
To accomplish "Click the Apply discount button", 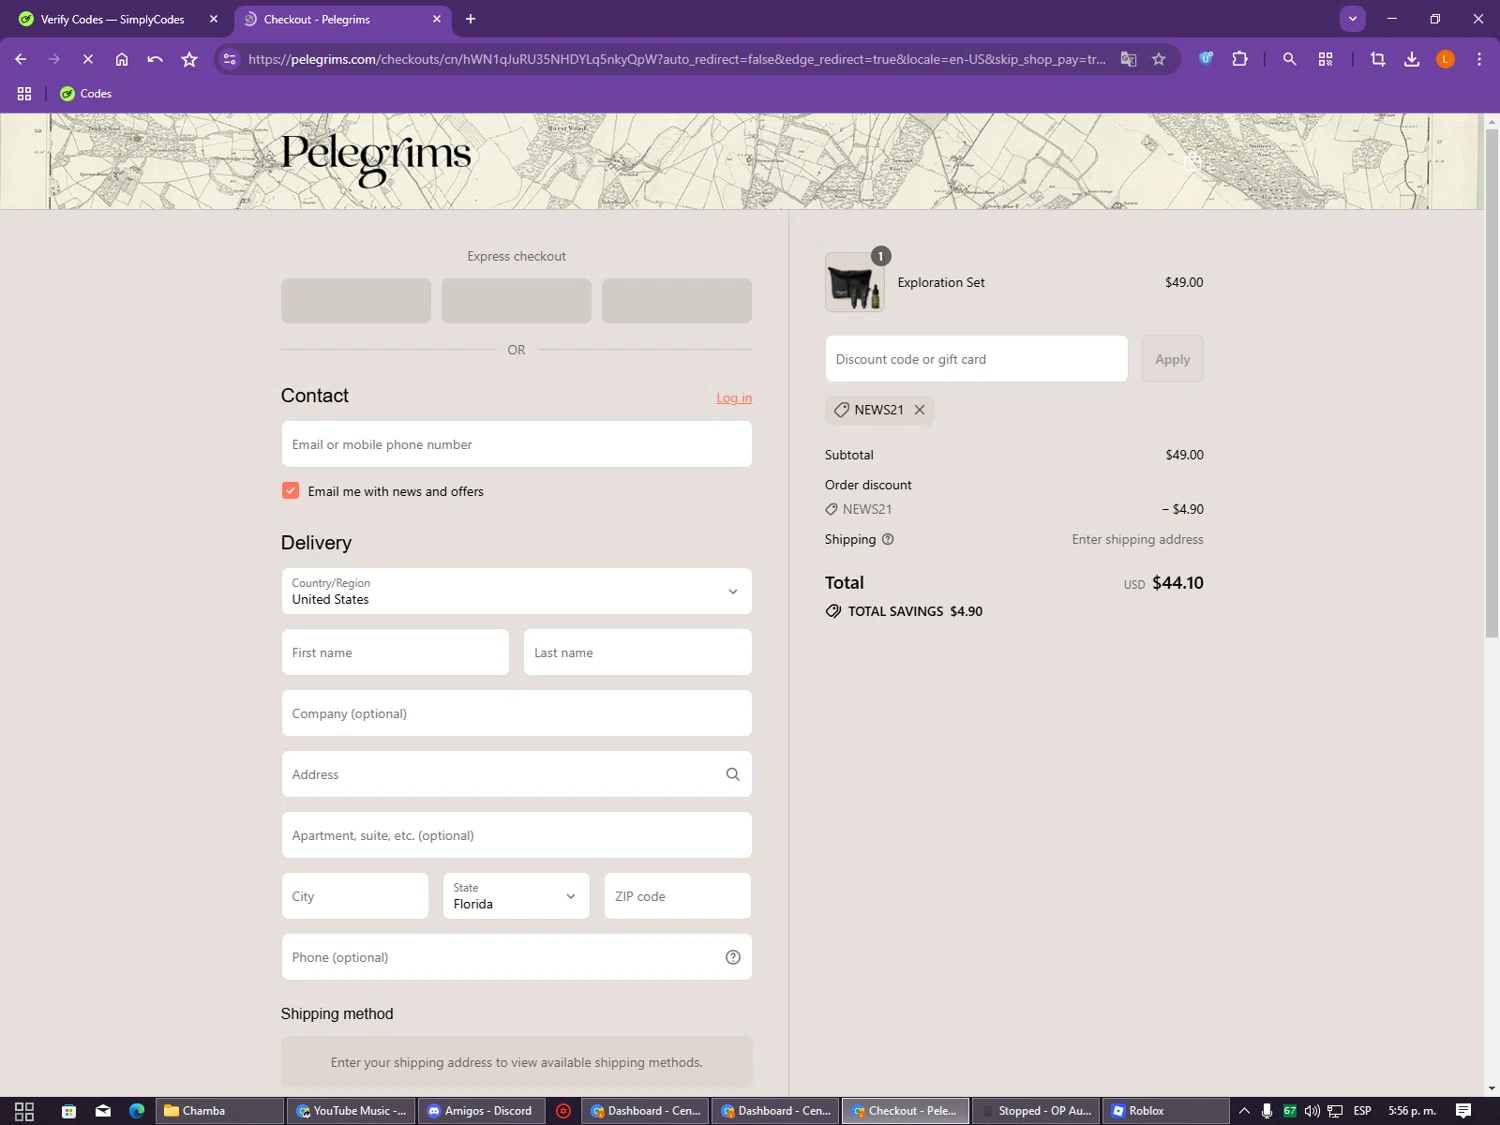I will tap(1172, 359).
